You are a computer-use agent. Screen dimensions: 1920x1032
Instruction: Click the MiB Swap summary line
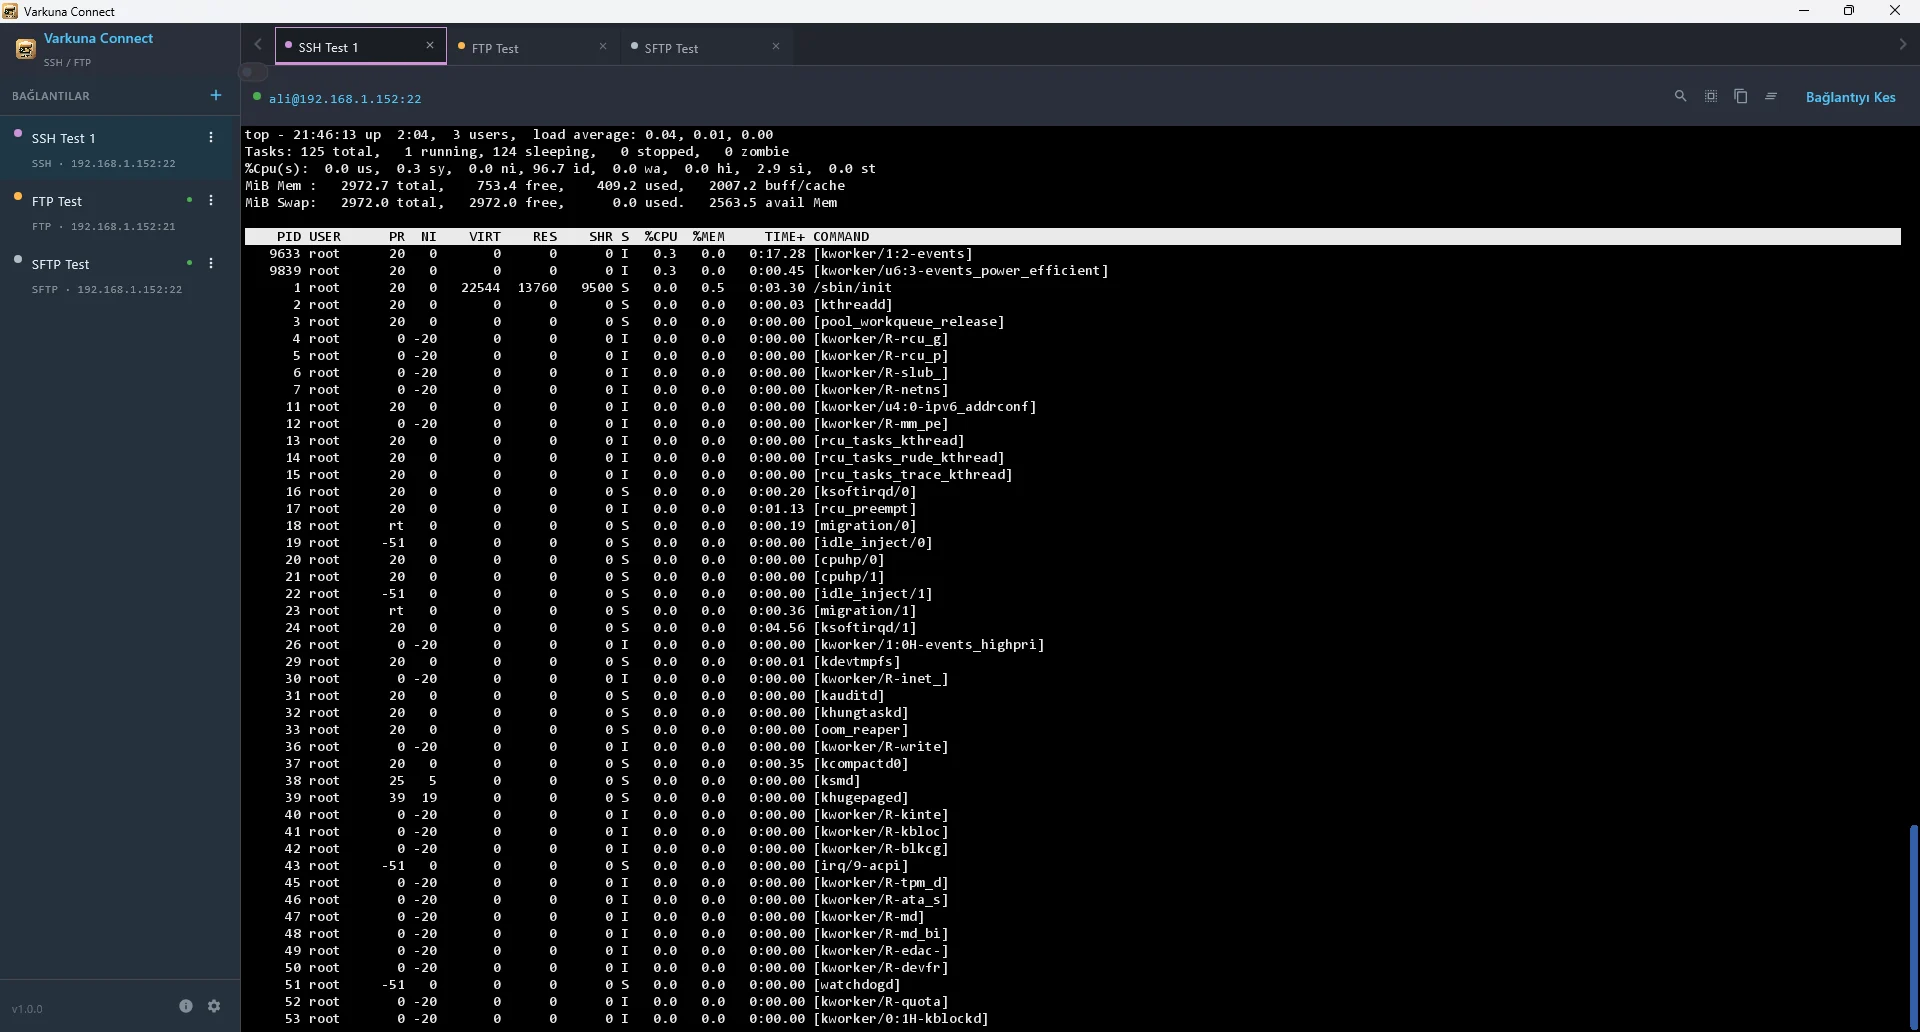tap(541, 203)
